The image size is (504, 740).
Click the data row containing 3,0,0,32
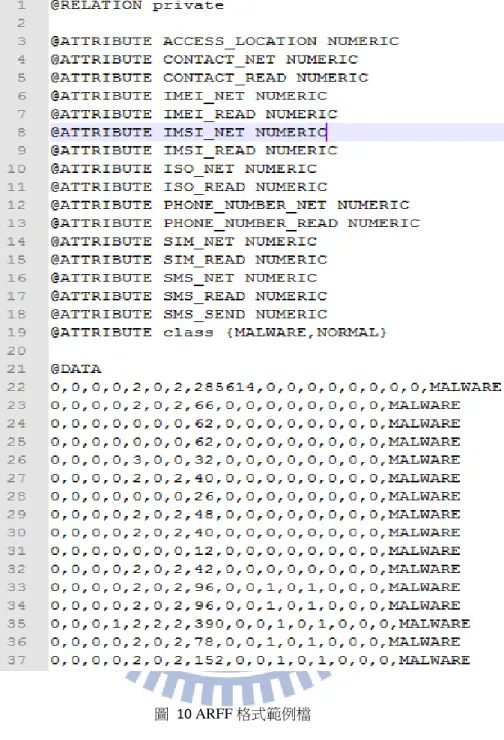pyautogui.click(x=255, y=460)
